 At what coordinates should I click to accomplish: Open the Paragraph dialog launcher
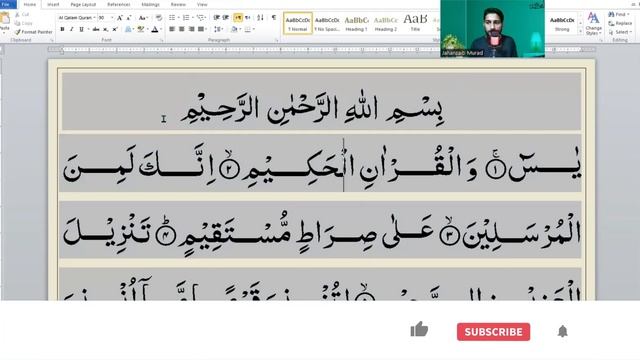pyautogui.click(x=276, y=40)
